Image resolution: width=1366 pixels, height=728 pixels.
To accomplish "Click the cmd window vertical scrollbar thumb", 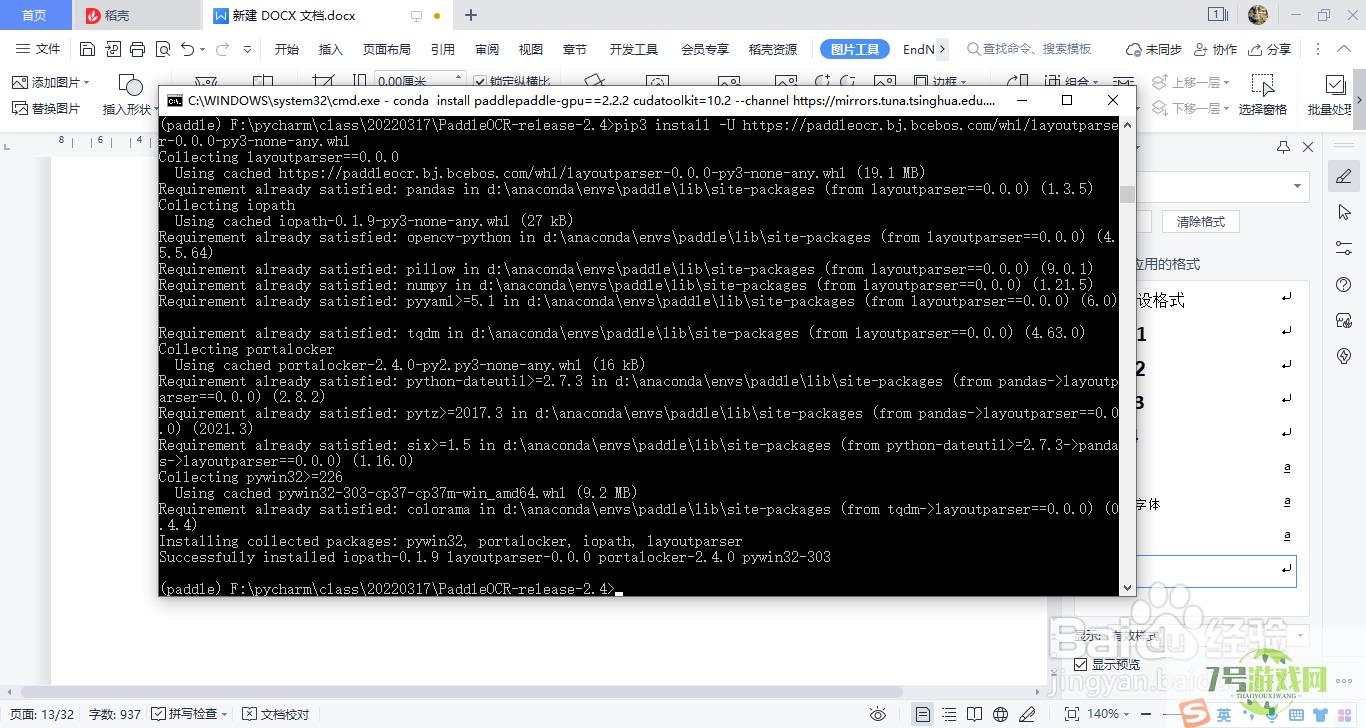I will click(x=1127, y=194).
